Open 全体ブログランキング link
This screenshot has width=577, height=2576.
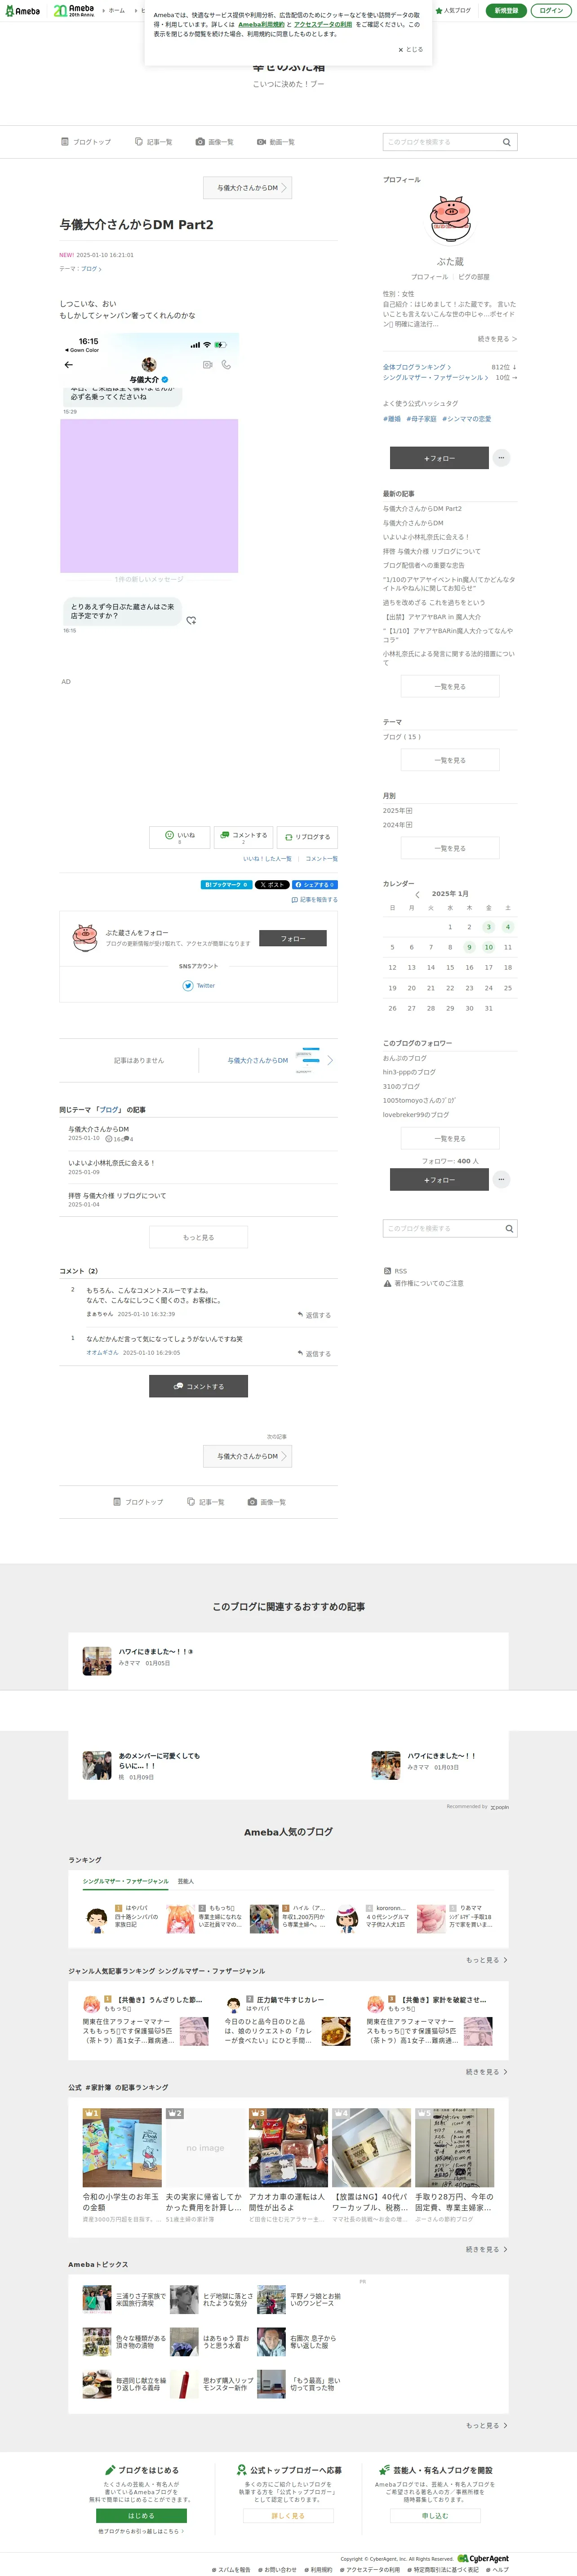(x=416, y=367)
